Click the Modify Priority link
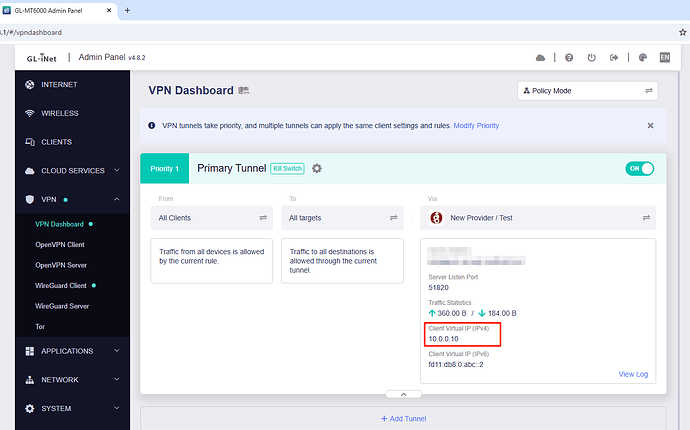Image resolution: width=690 pixels, height=430 pixels. 476,126
